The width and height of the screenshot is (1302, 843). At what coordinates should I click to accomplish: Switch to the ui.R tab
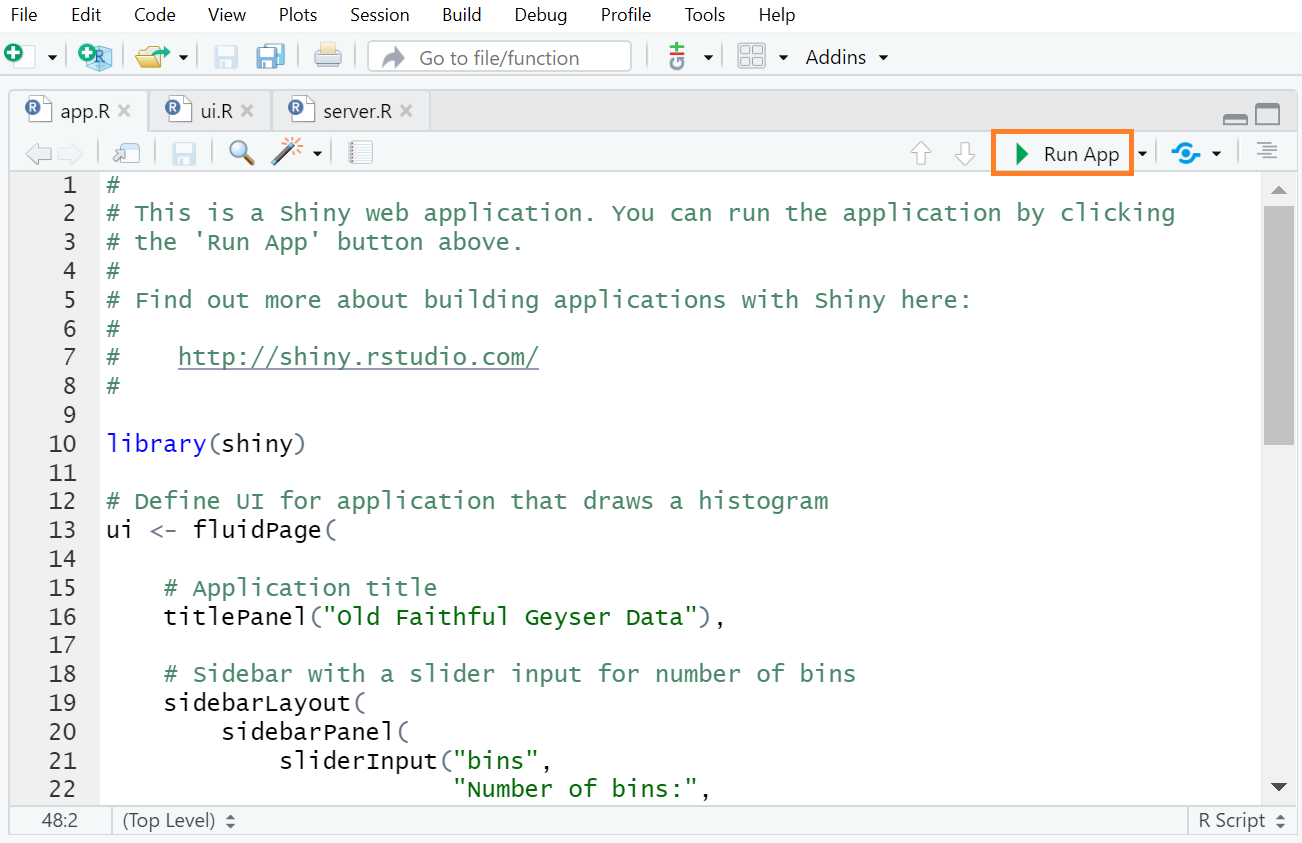[x=208, y=111]
